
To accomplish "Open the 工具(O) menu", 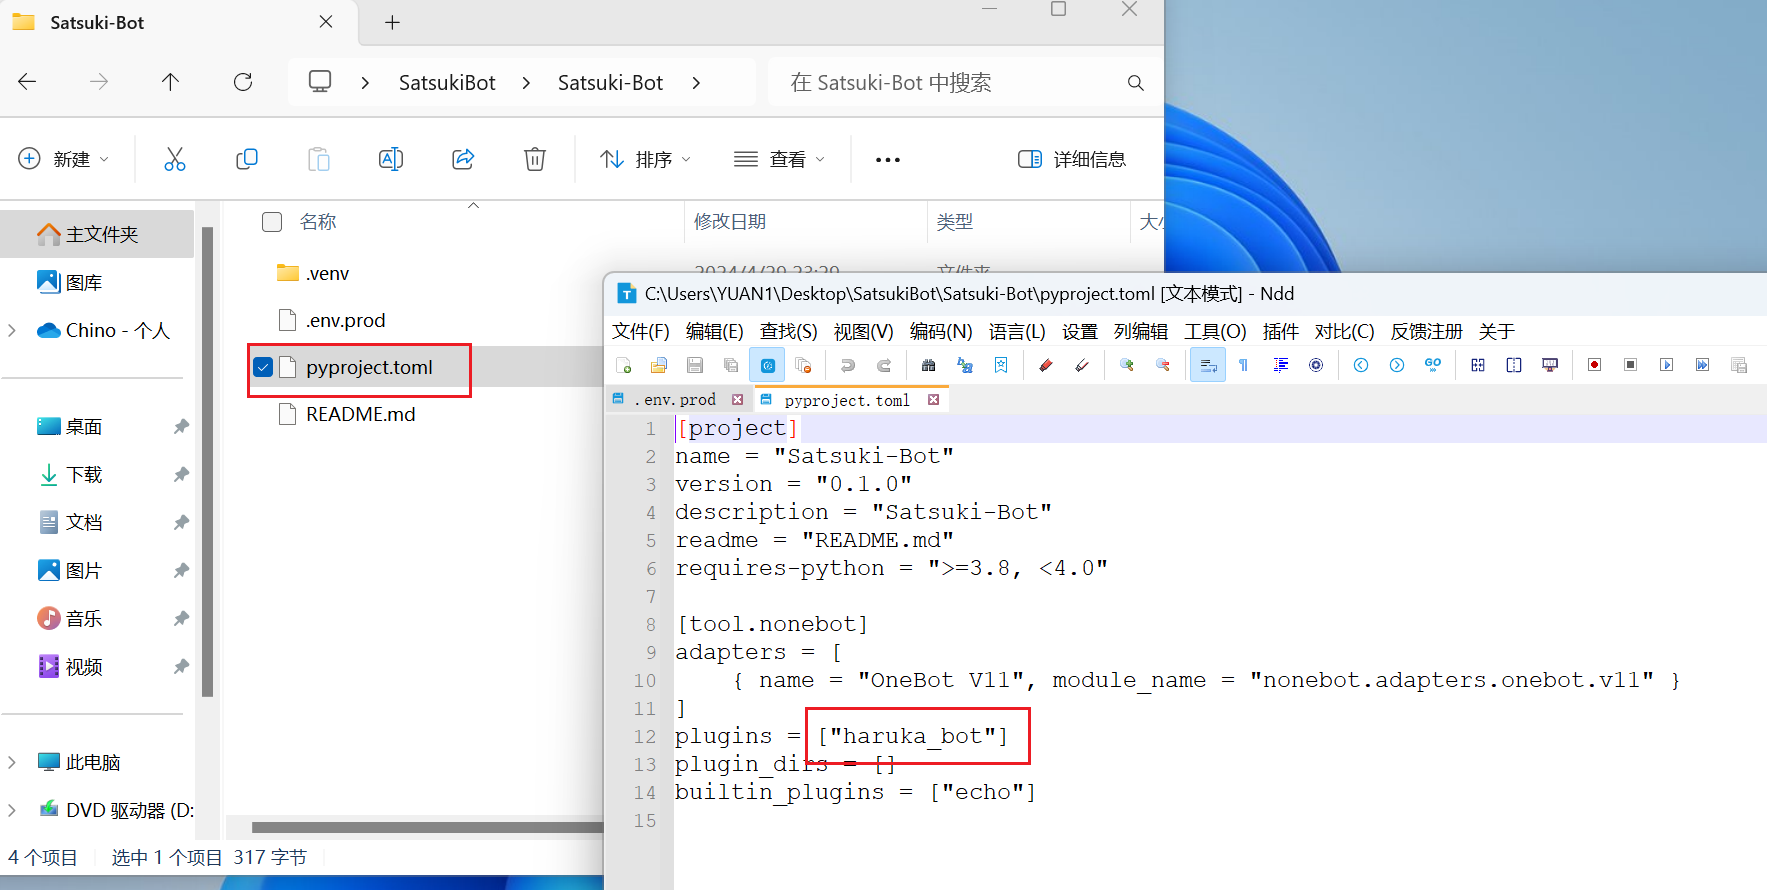I will tap(1215, 331).
